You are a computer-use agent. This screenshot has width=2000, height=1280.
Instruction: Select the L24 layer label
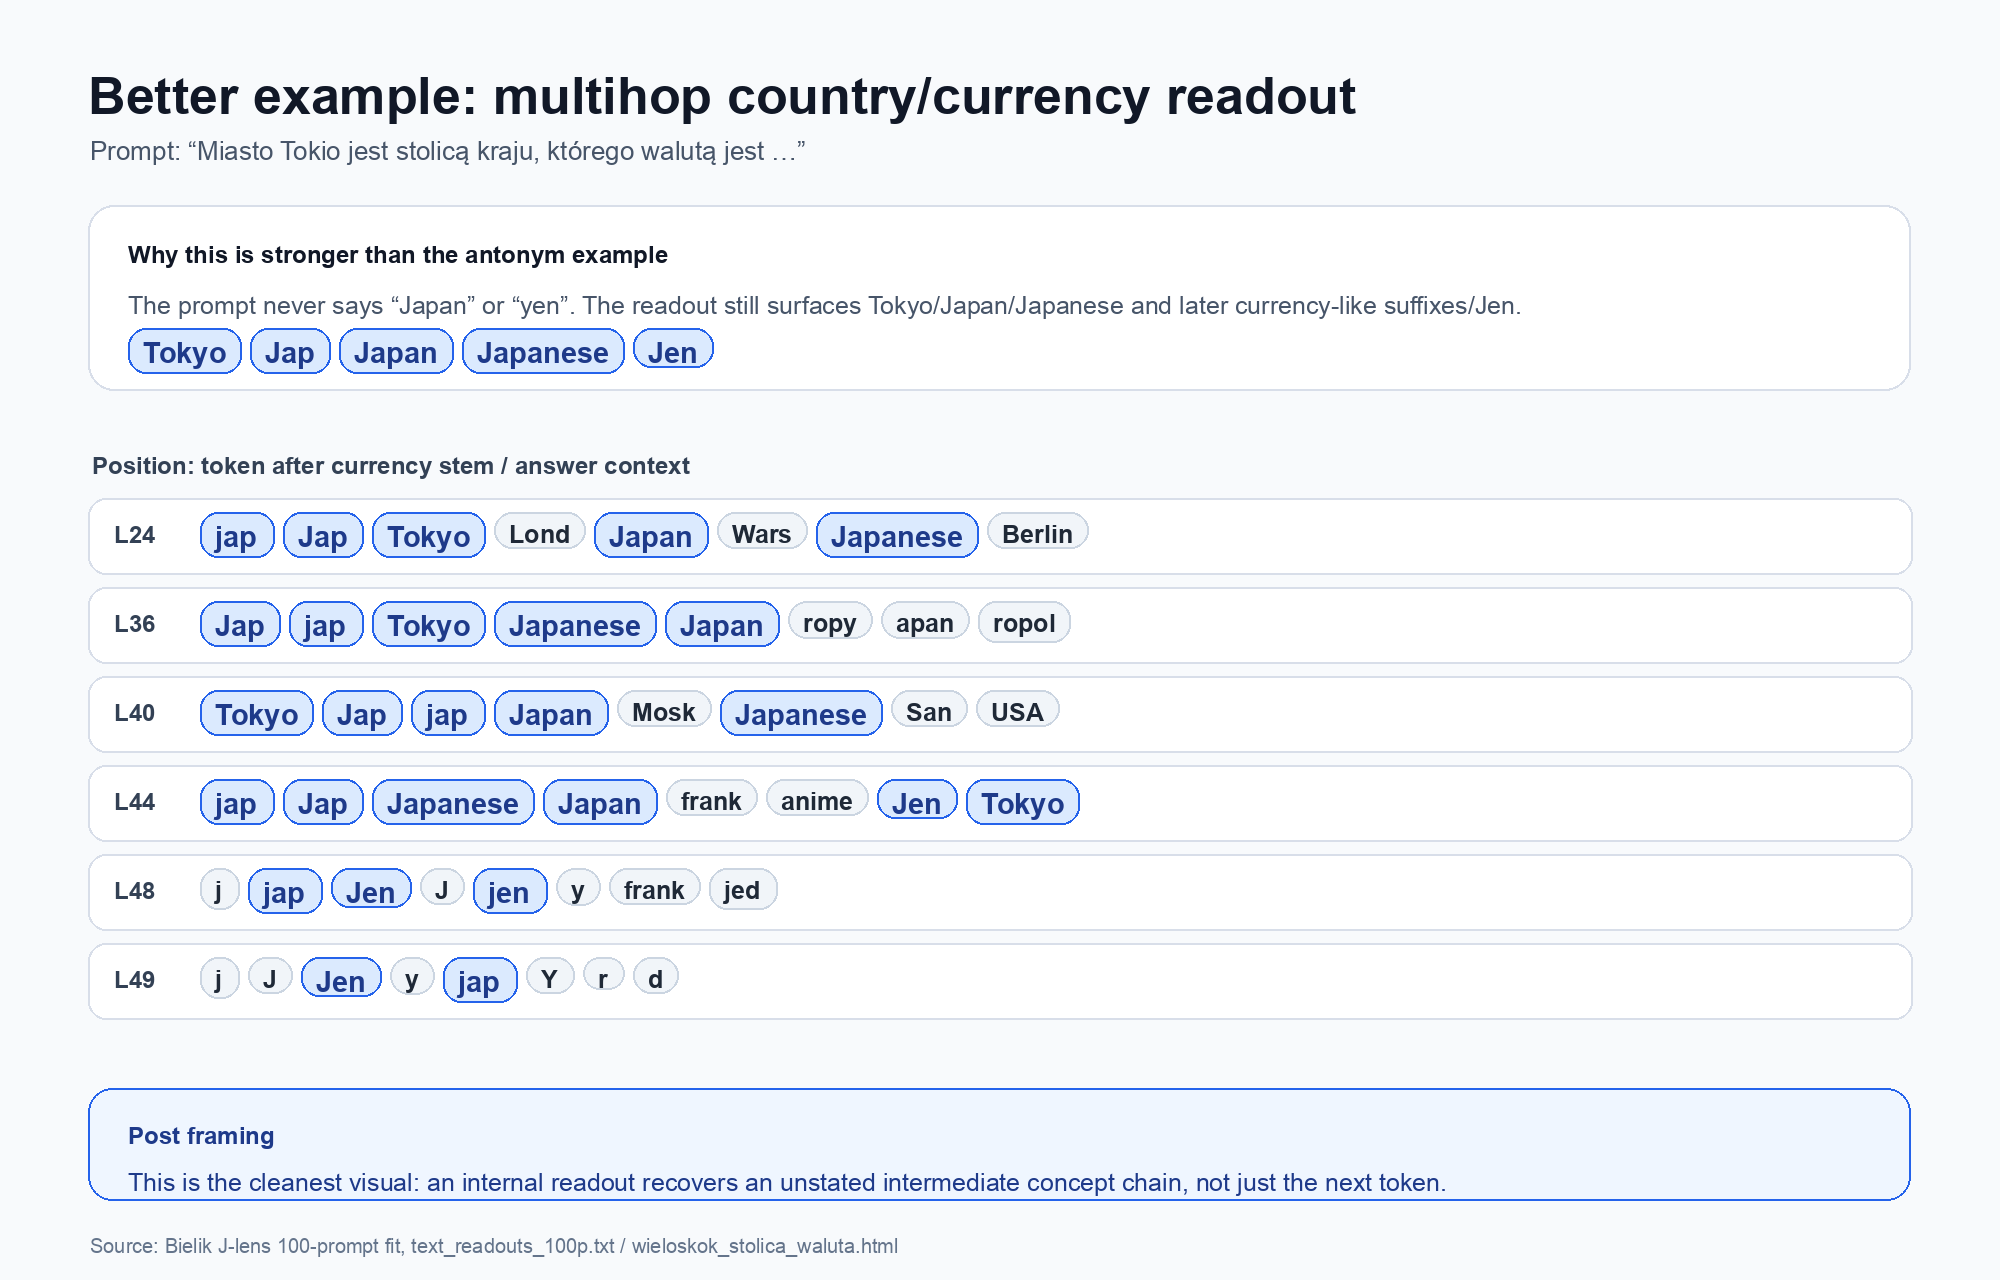[x=135, y=535]
